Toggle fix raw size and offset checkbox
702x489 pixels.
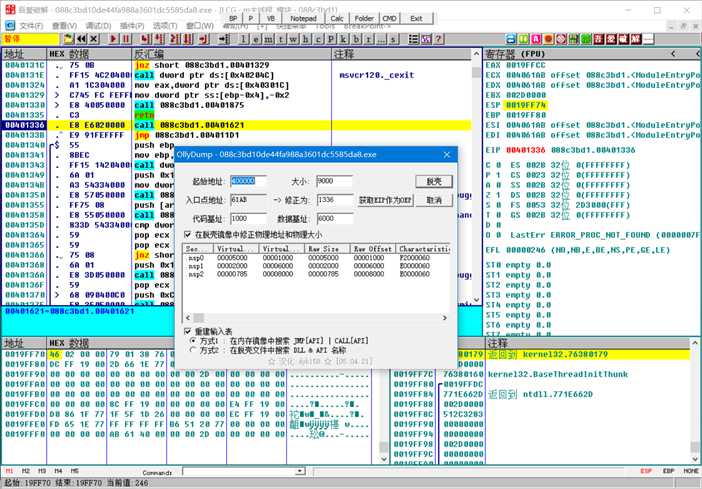[x=188, y=234]
